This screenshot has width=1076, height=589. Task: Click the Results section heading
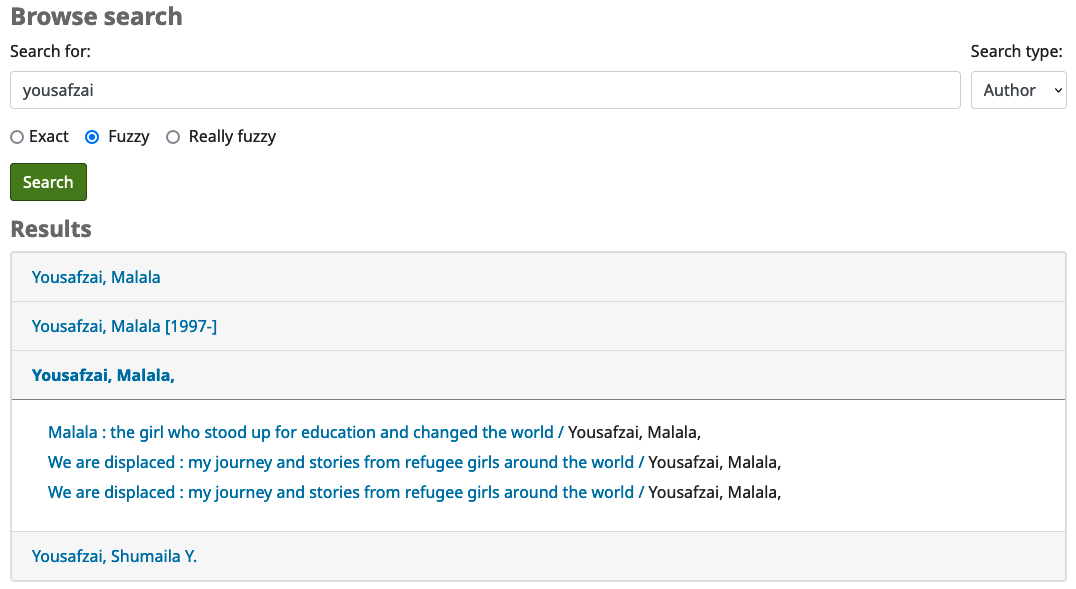pos(50,229)
